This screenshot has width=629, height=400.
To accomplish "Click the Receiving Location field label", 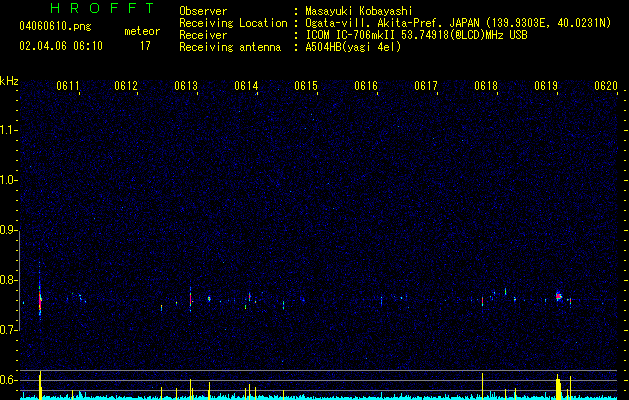I will tap(233, 23).
